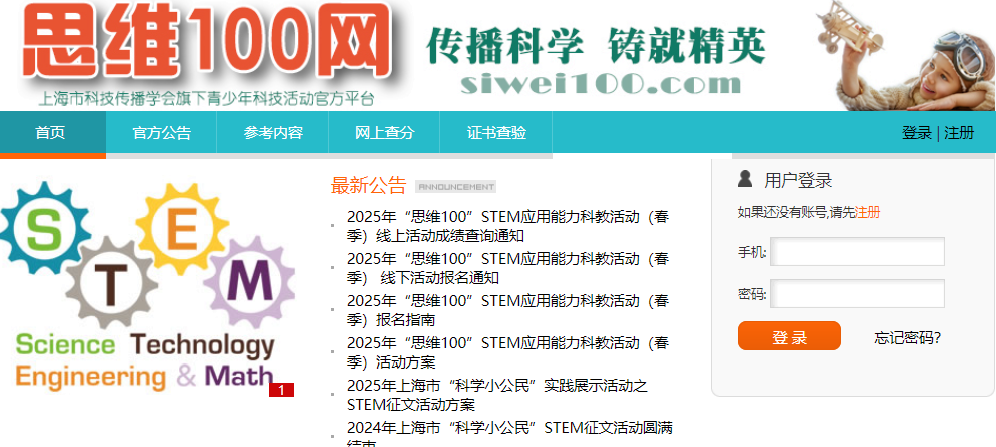Open the 线下活动报名通知 announcement

508,268
